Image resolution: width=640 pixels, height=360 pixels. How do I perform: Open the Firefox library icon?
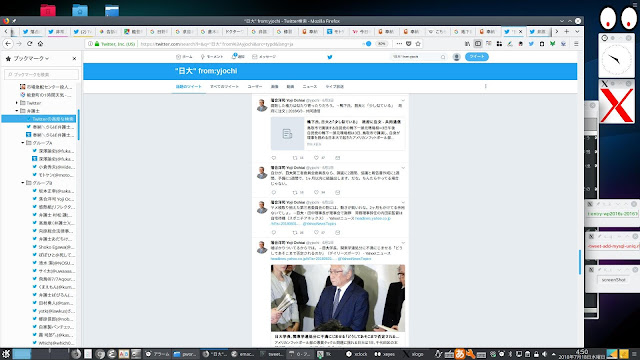pyautogui.click(x=467, y=44)
